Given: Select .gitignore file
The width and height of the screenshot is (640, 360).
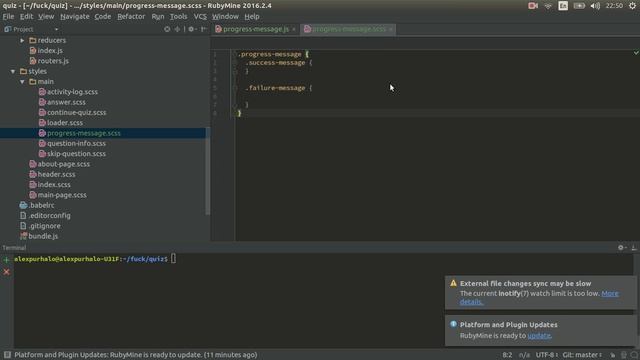Looking at the screenshot, I should [40, 226].
